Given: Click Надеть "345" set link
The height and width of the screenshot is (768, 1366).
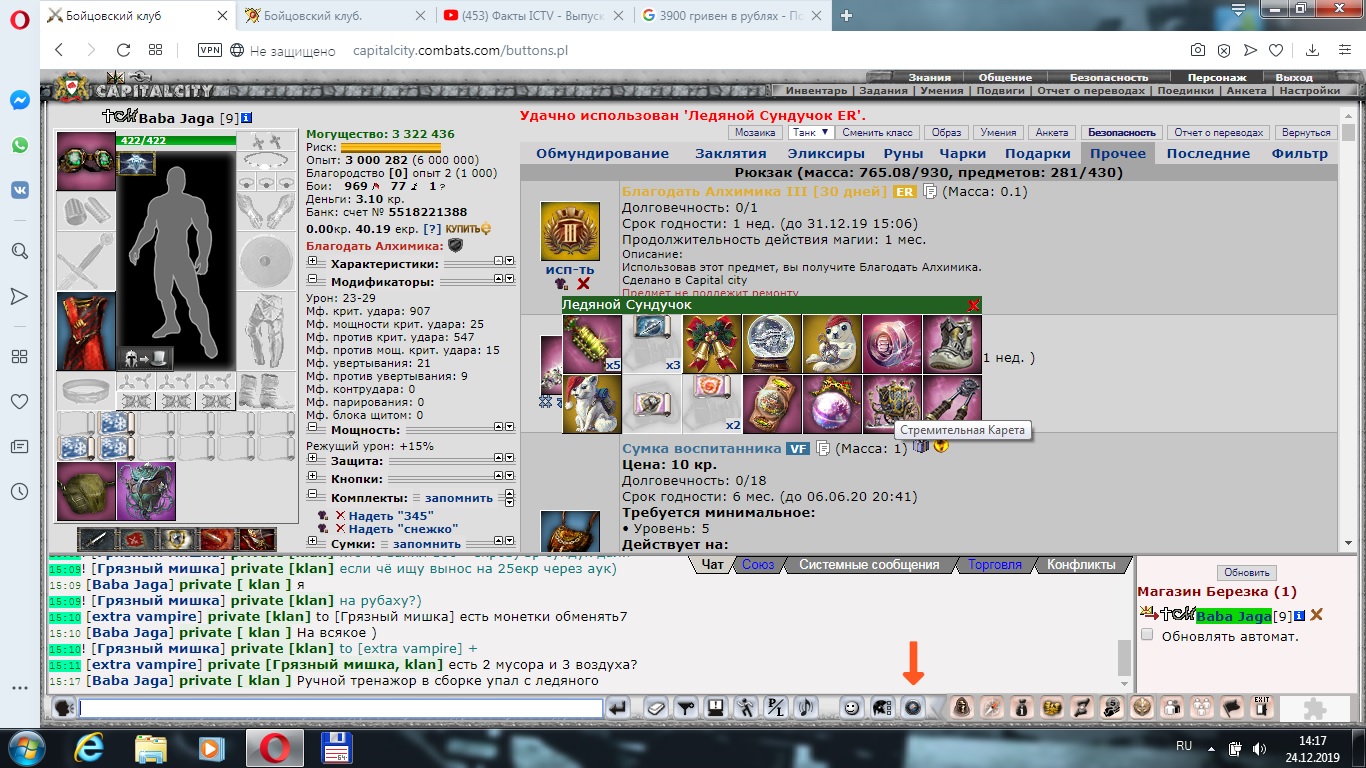Looking at the screenshot, I should (x=391, y=515).
